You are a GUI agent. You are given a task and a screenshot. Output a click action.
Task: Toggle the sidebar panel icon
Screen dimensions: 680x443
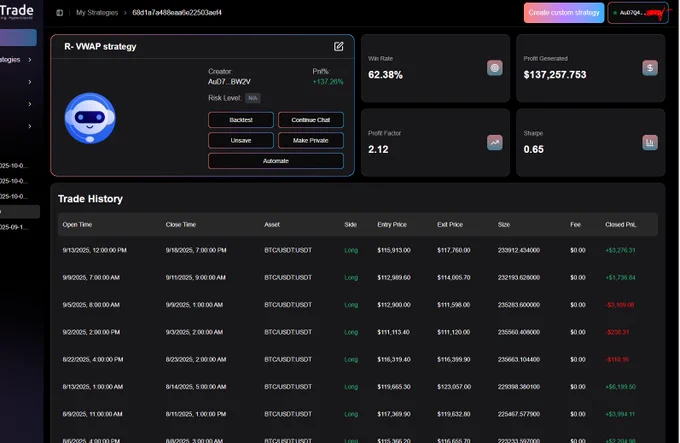pos(60,13)
